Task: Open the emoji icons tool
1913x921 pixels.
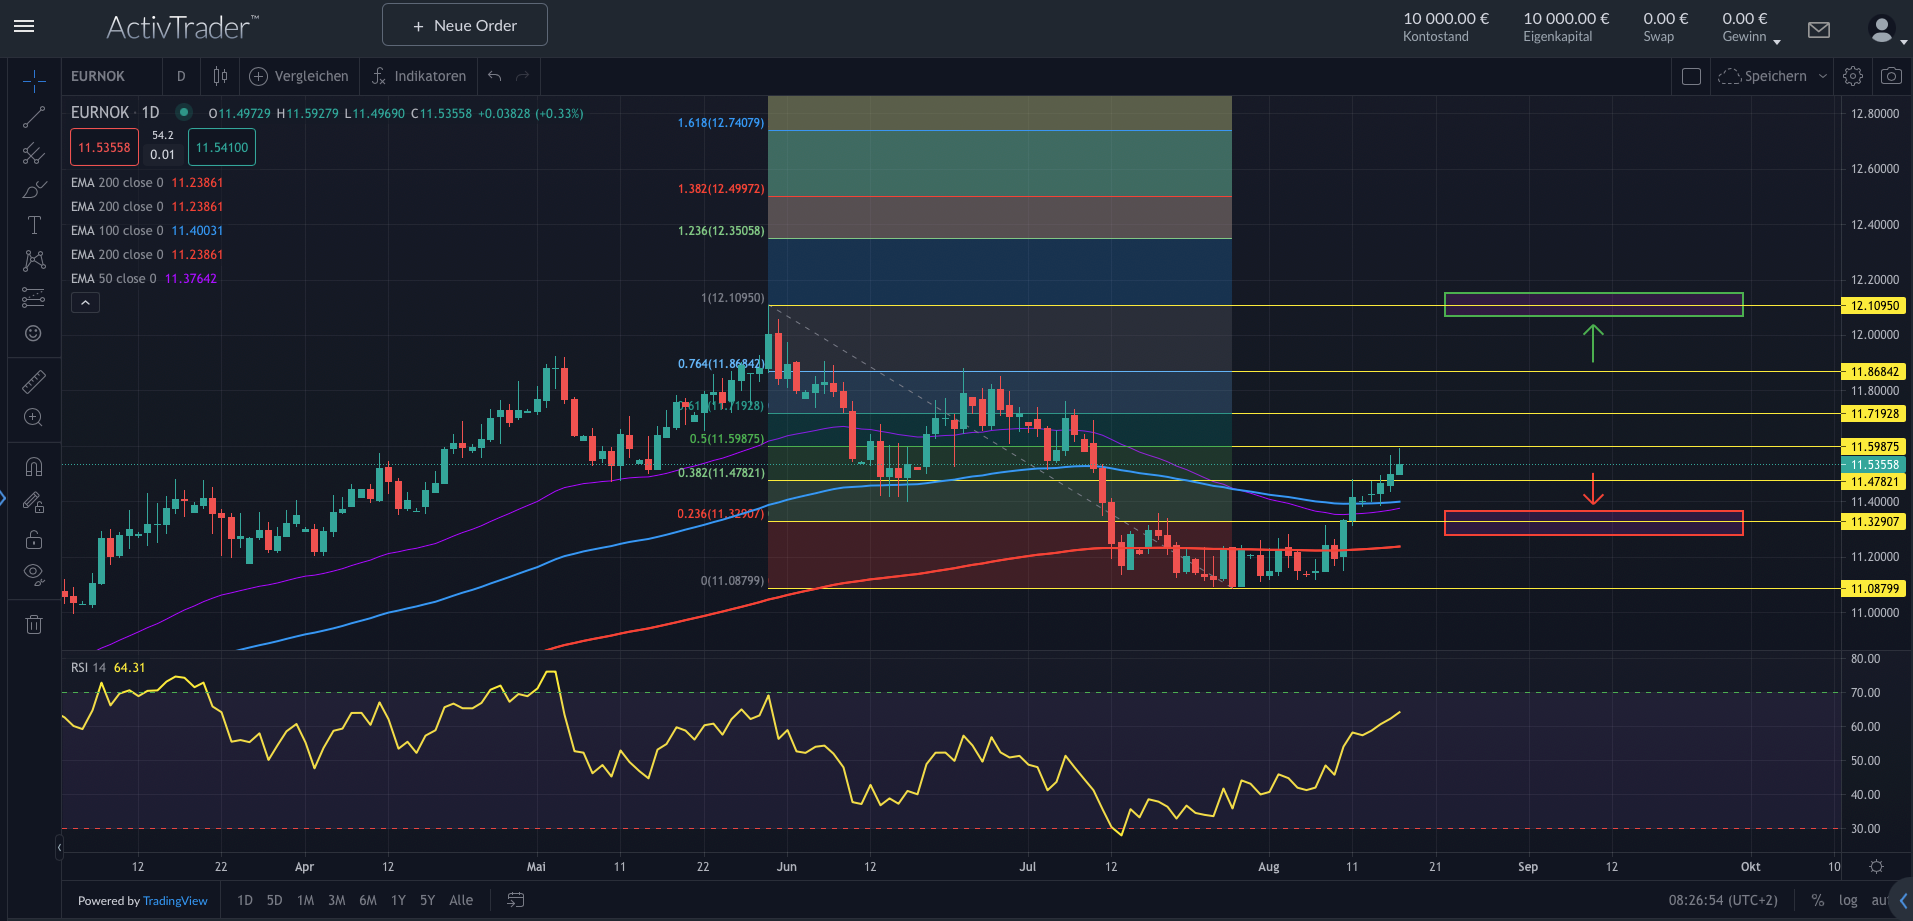Action: [34, 333]
